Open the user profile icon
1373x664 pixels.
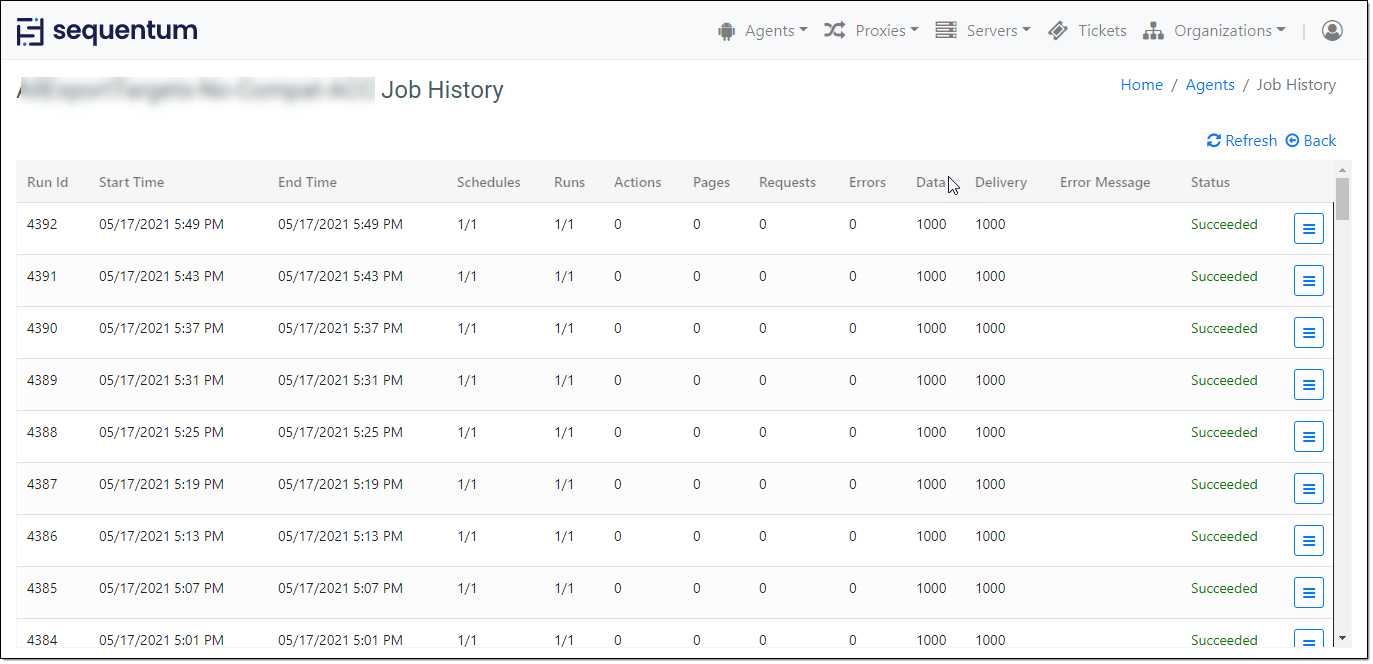(1331, 31)
